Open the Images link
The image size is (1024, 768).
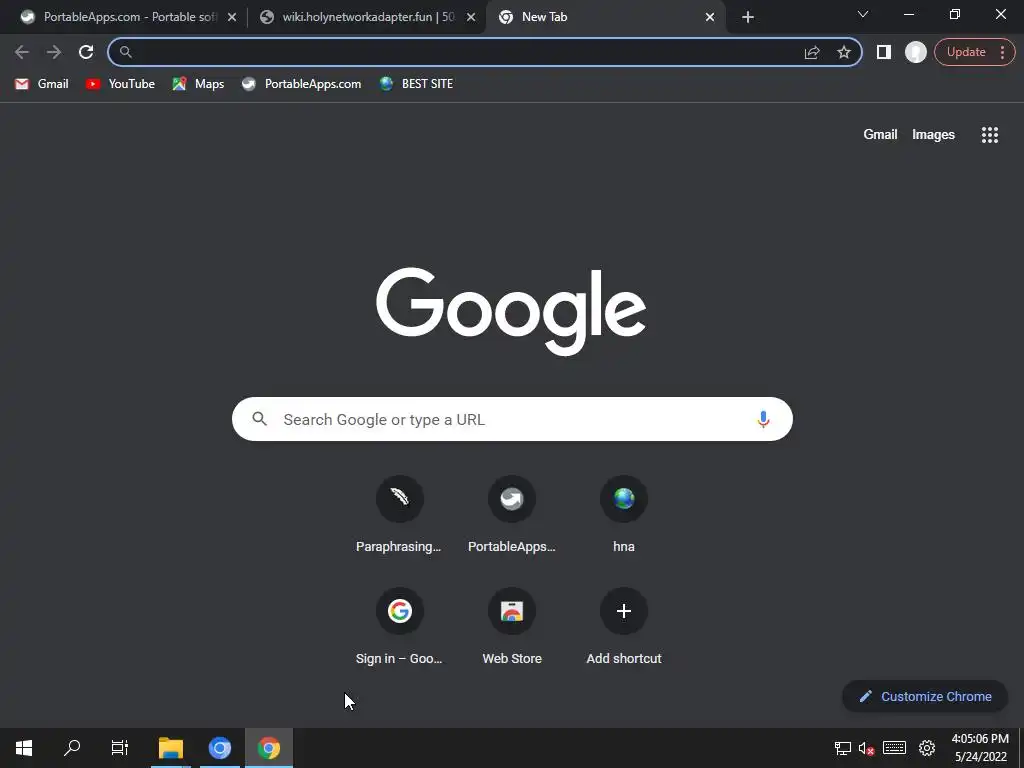coord(933,135)
